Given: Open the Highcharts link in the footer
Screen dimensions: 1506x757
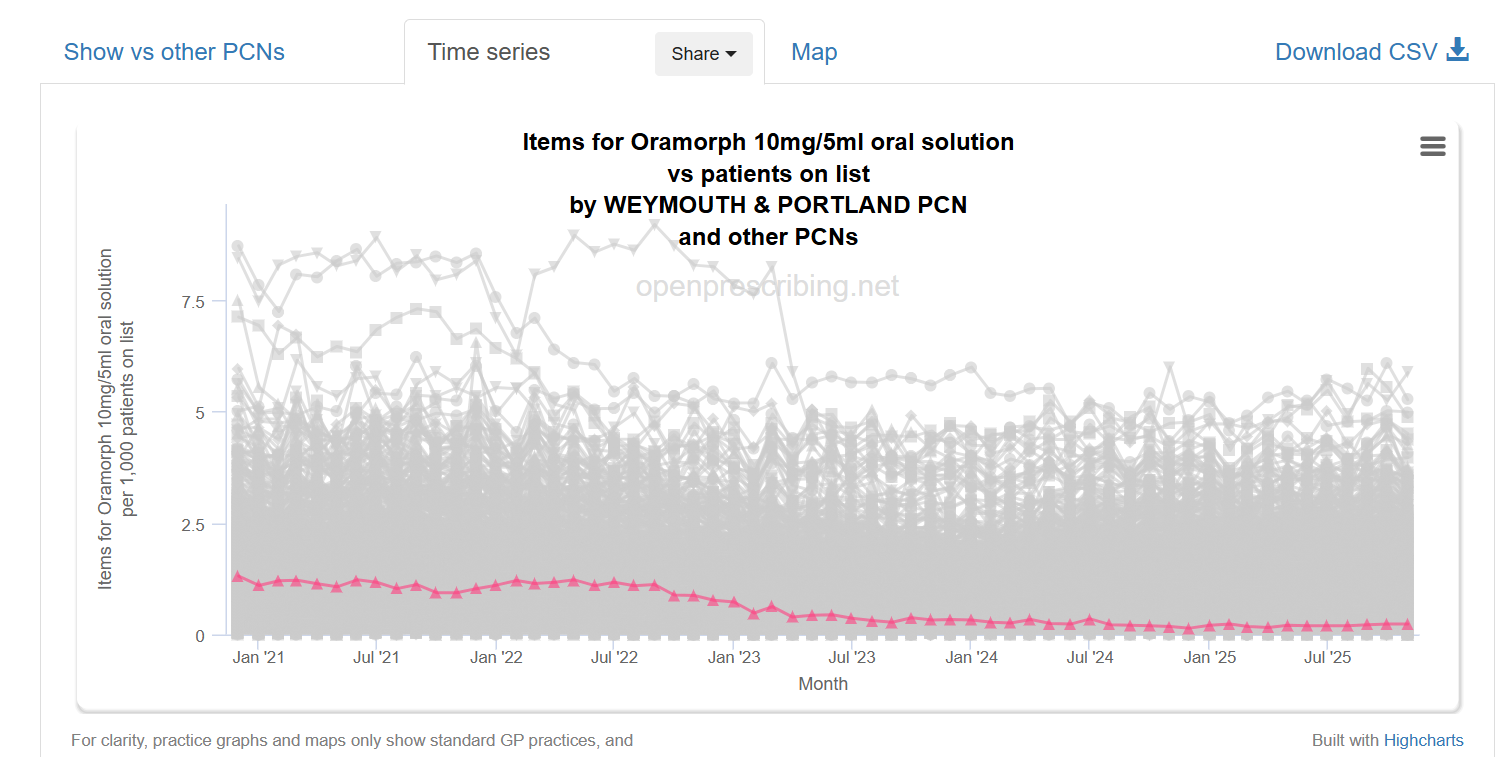Looking at the screenshot, I should pyautogui.click(x=1423, y=740).
